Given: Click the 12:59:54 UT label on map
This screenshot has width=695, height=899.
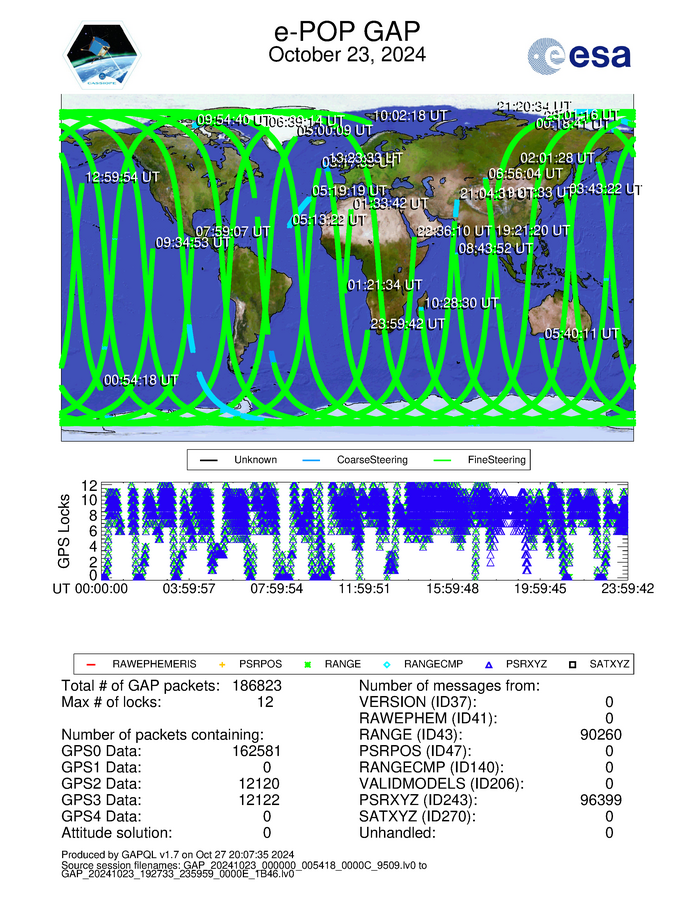Looking at the screenshot, I should [122, 176].
